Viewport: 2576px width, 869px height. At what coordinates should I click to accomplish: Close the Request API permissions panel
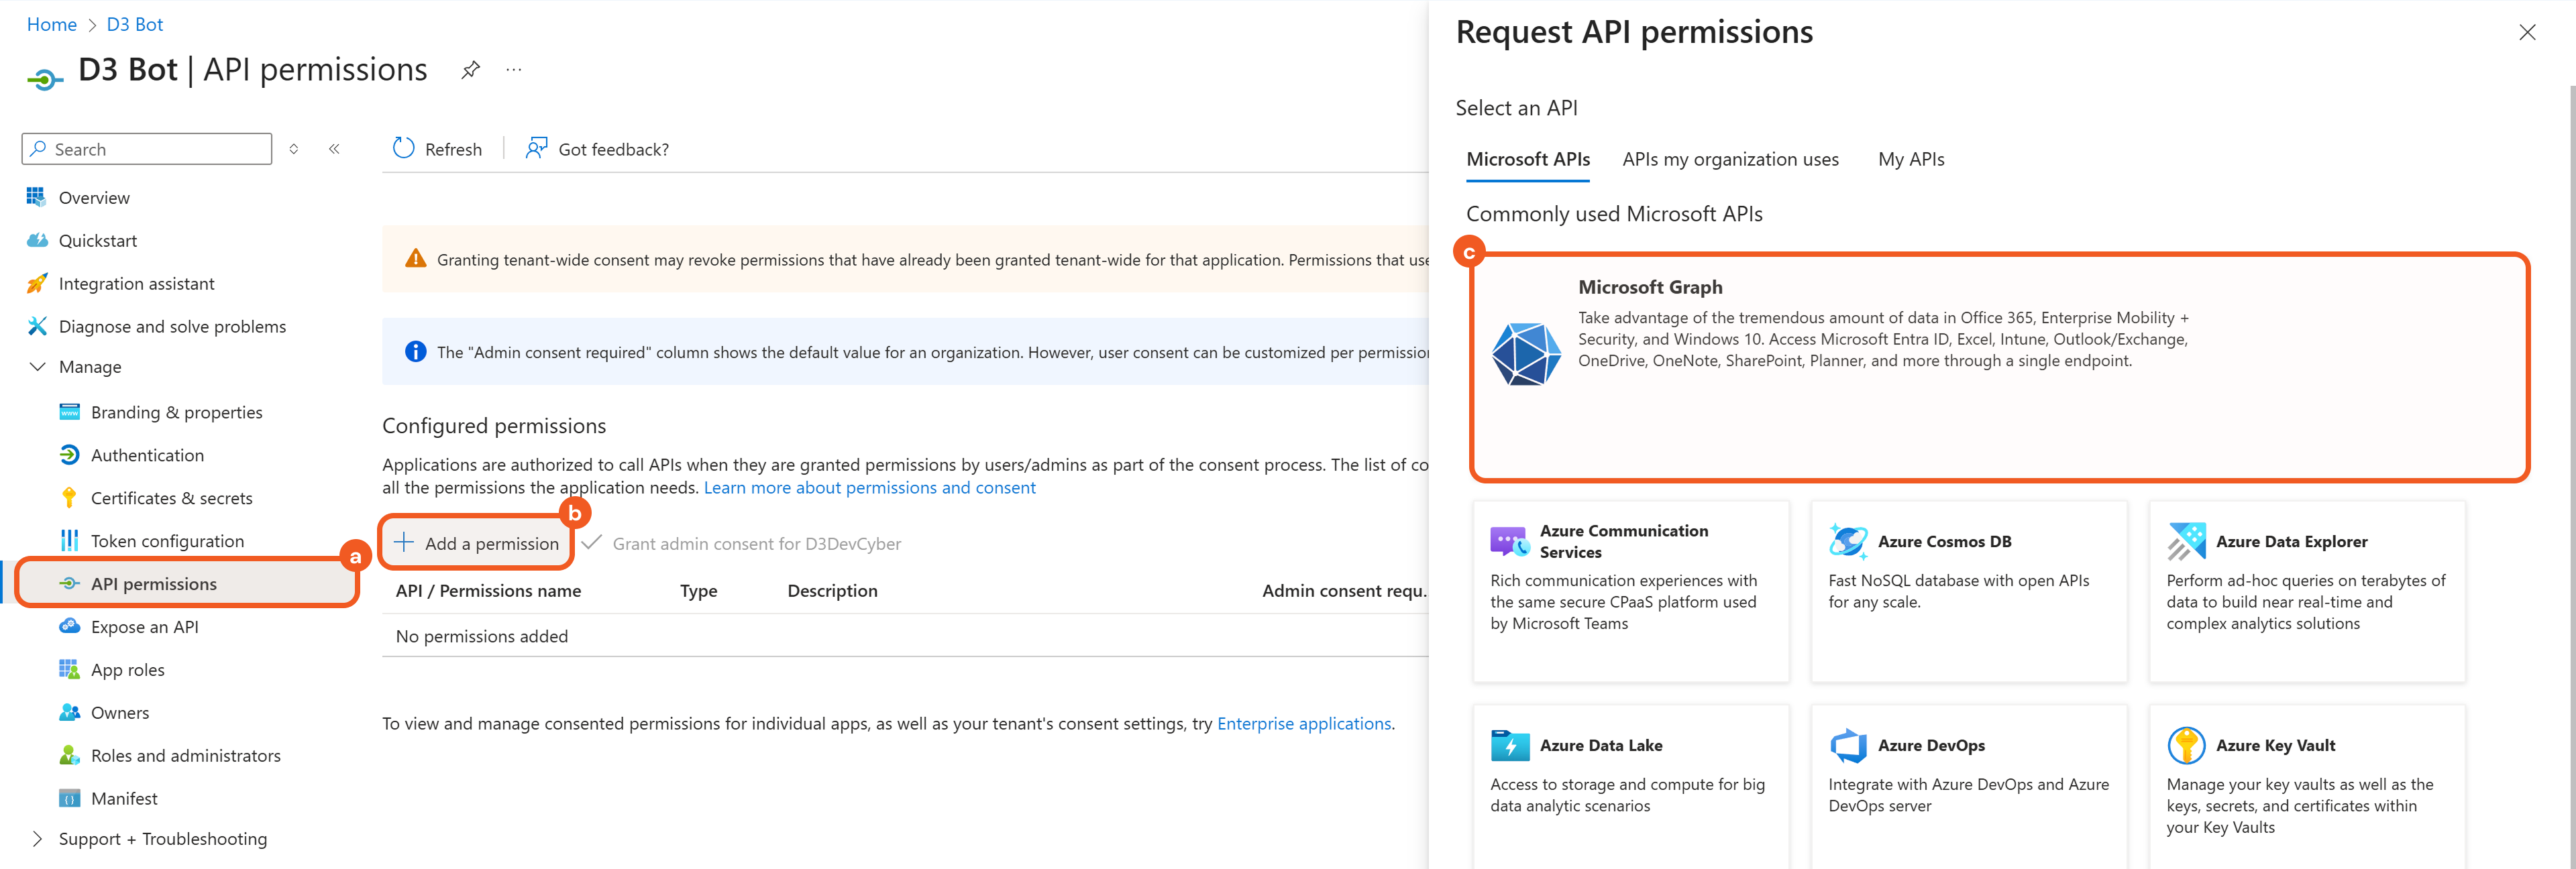[2527, 32]
